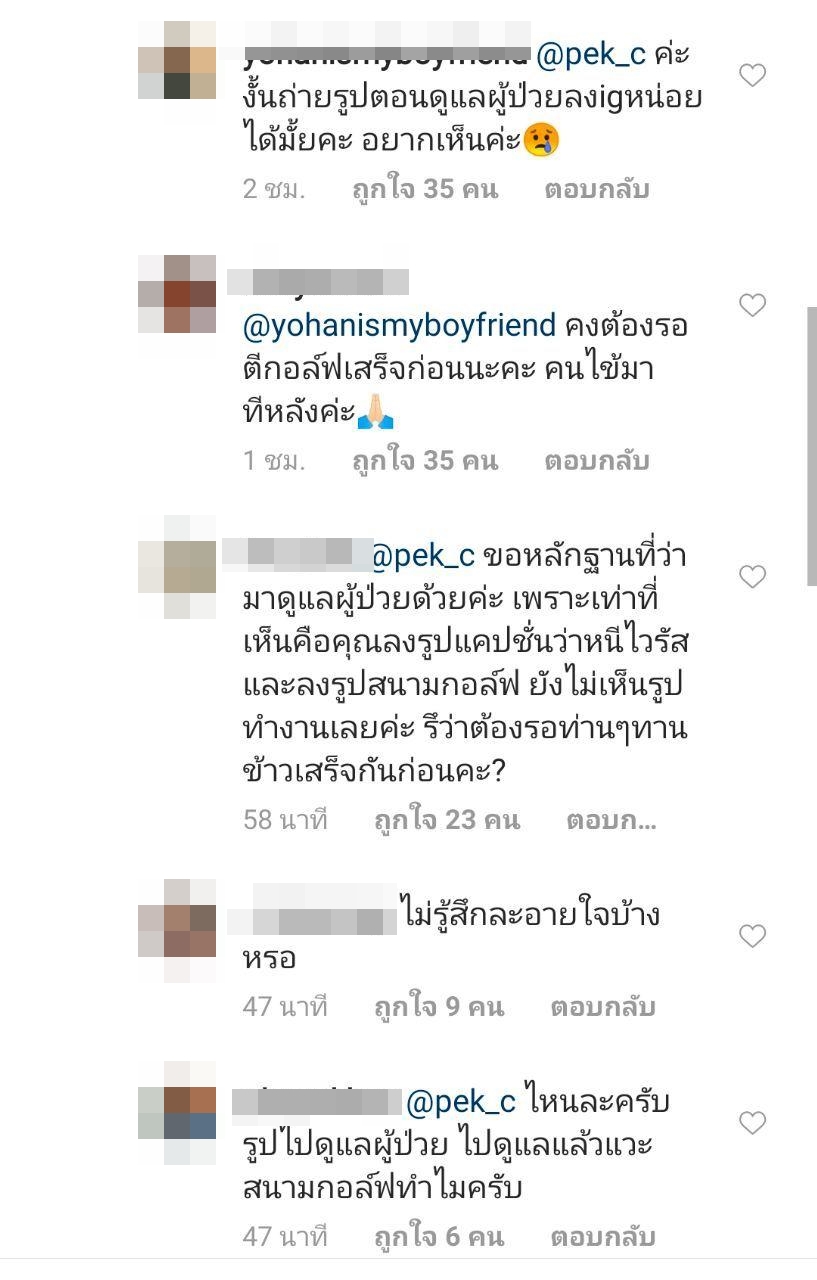The height and width of the screenshot is (1280, 817).
Task: Open the avatar beside the ไม่รู้สึกละอายใจ comment
Action: (x=177, y=931)
